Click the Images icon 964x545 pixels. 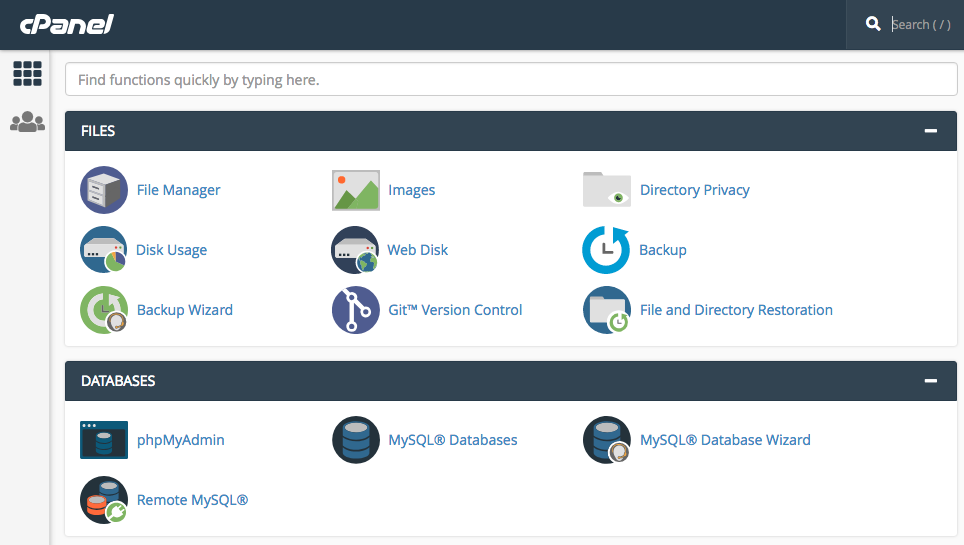pos(356,190)
